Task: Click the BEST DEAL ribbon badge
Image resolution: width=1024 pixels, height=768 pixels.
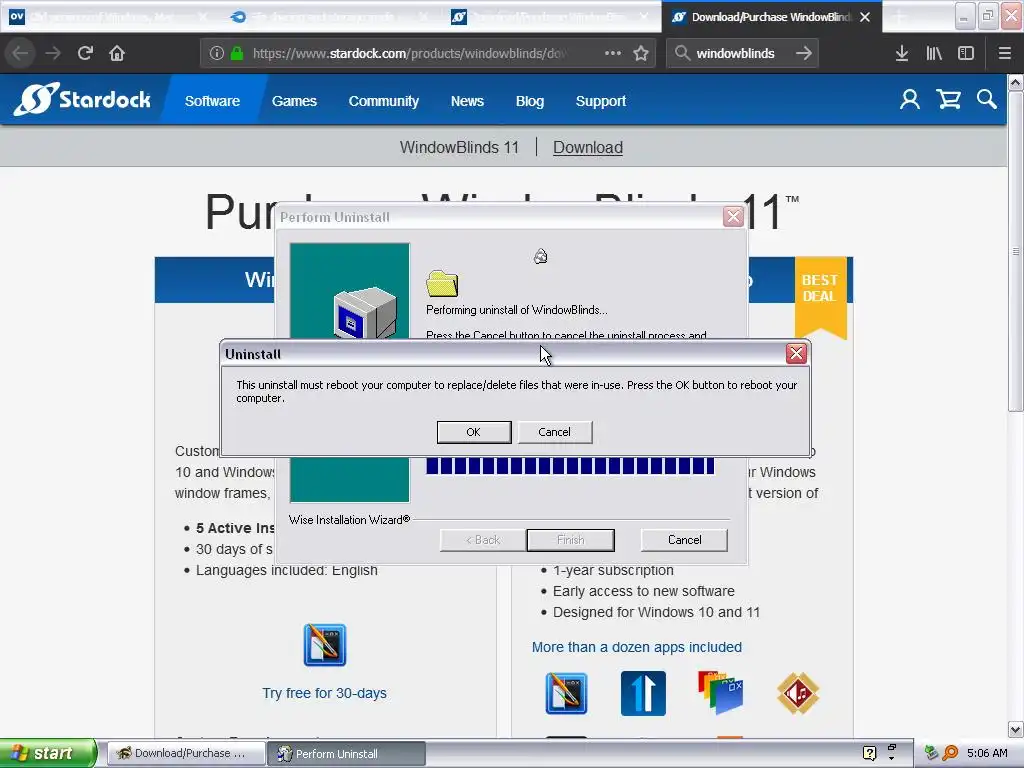Action: (x=820, y=296)
